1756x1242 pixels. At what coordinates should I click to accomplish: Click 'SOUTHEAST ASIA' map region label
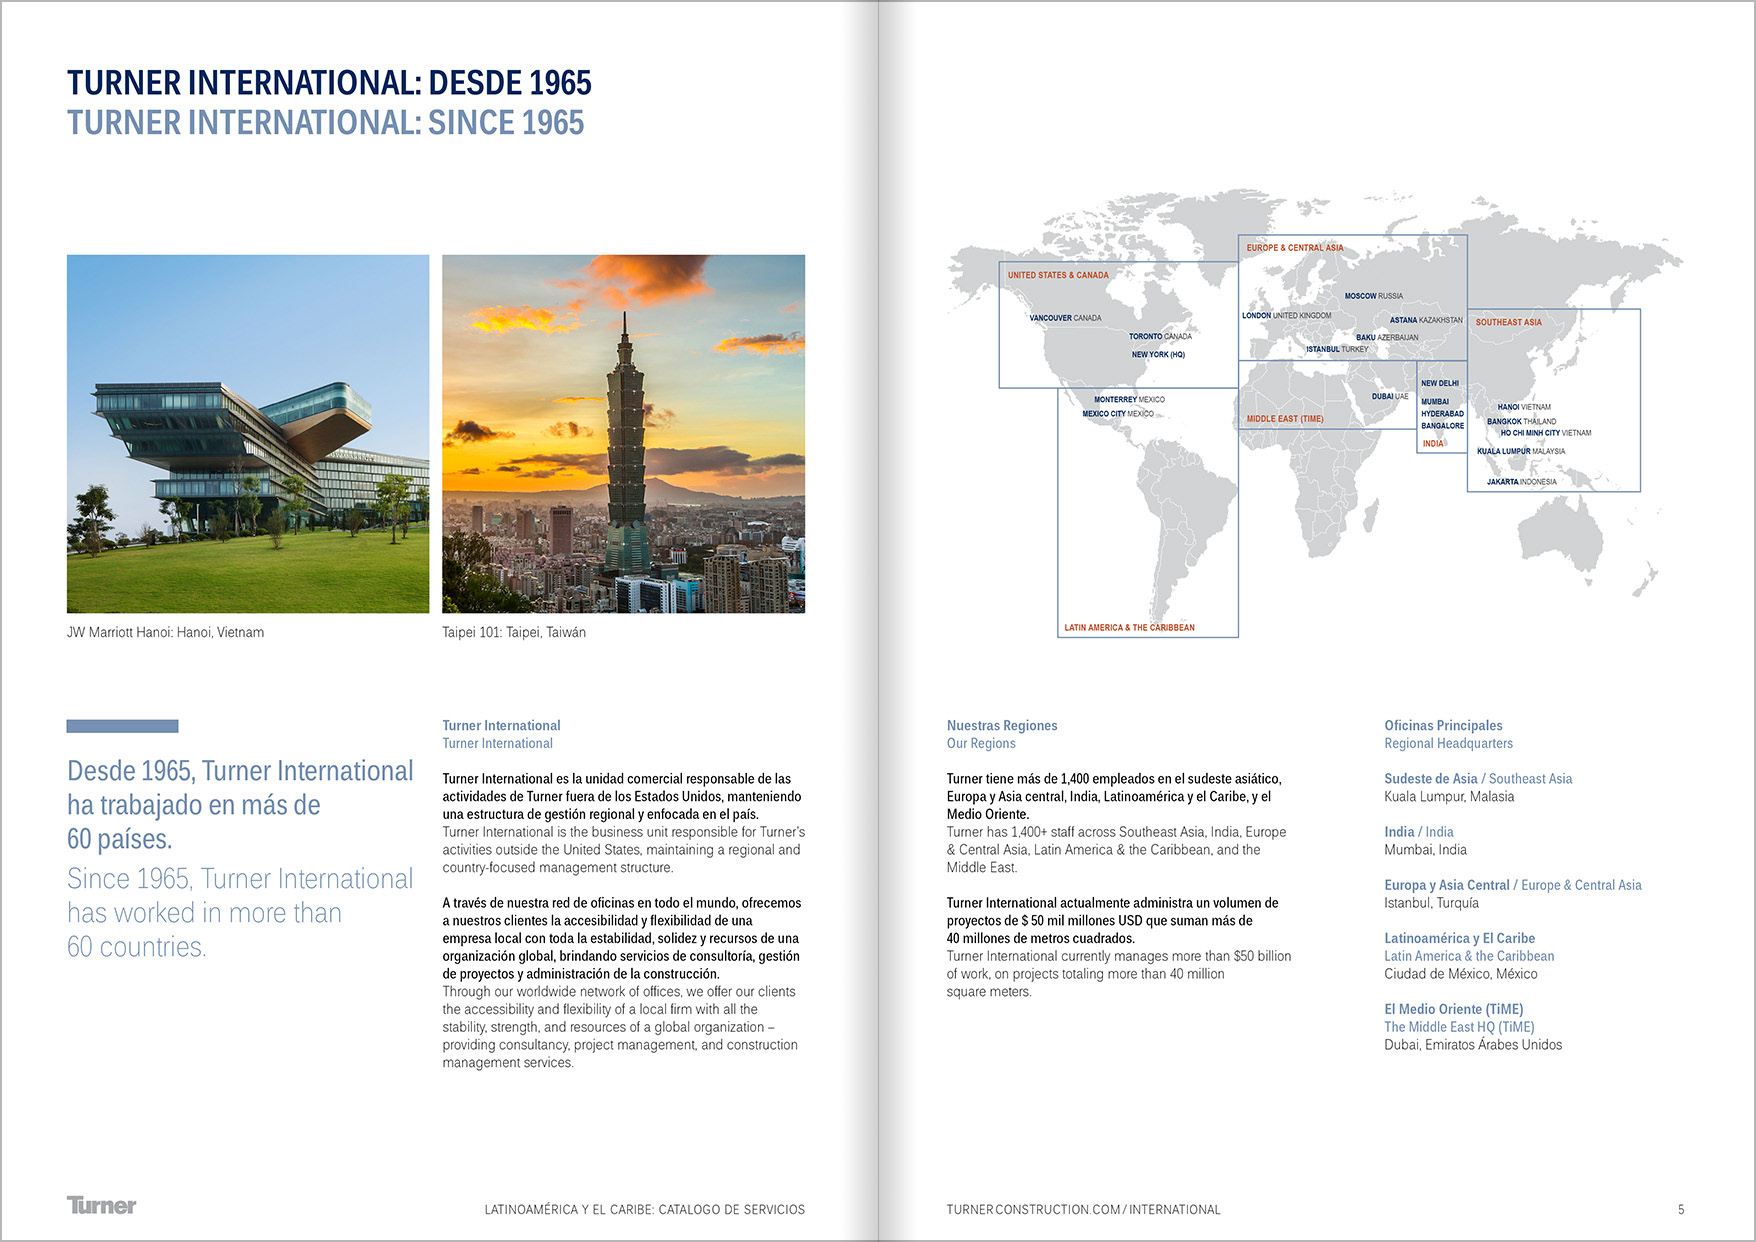(x=1508, y=322)
